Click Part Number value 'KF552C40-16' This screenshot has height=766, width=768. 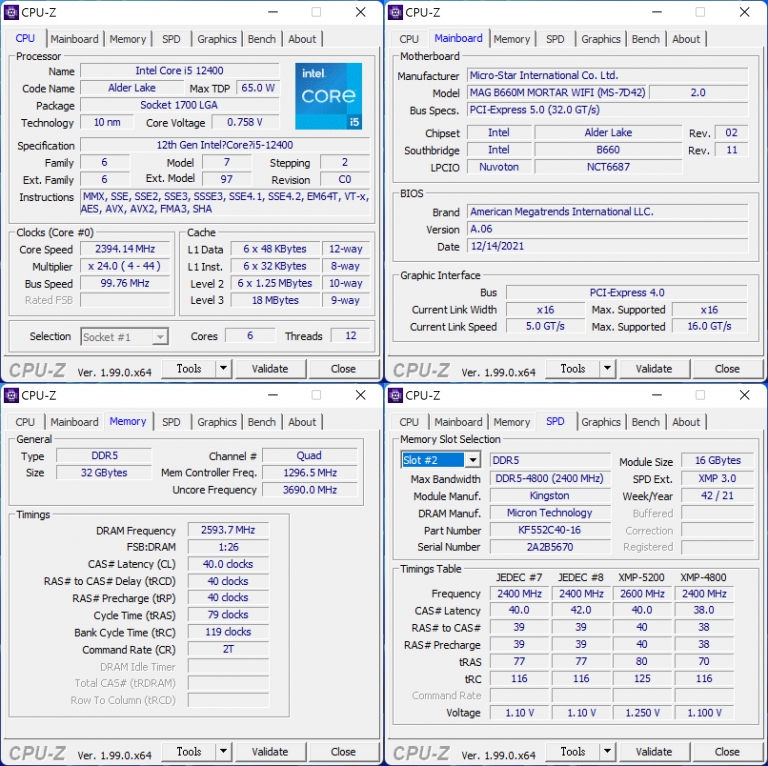pyautogui.click(x=550, y=530)
